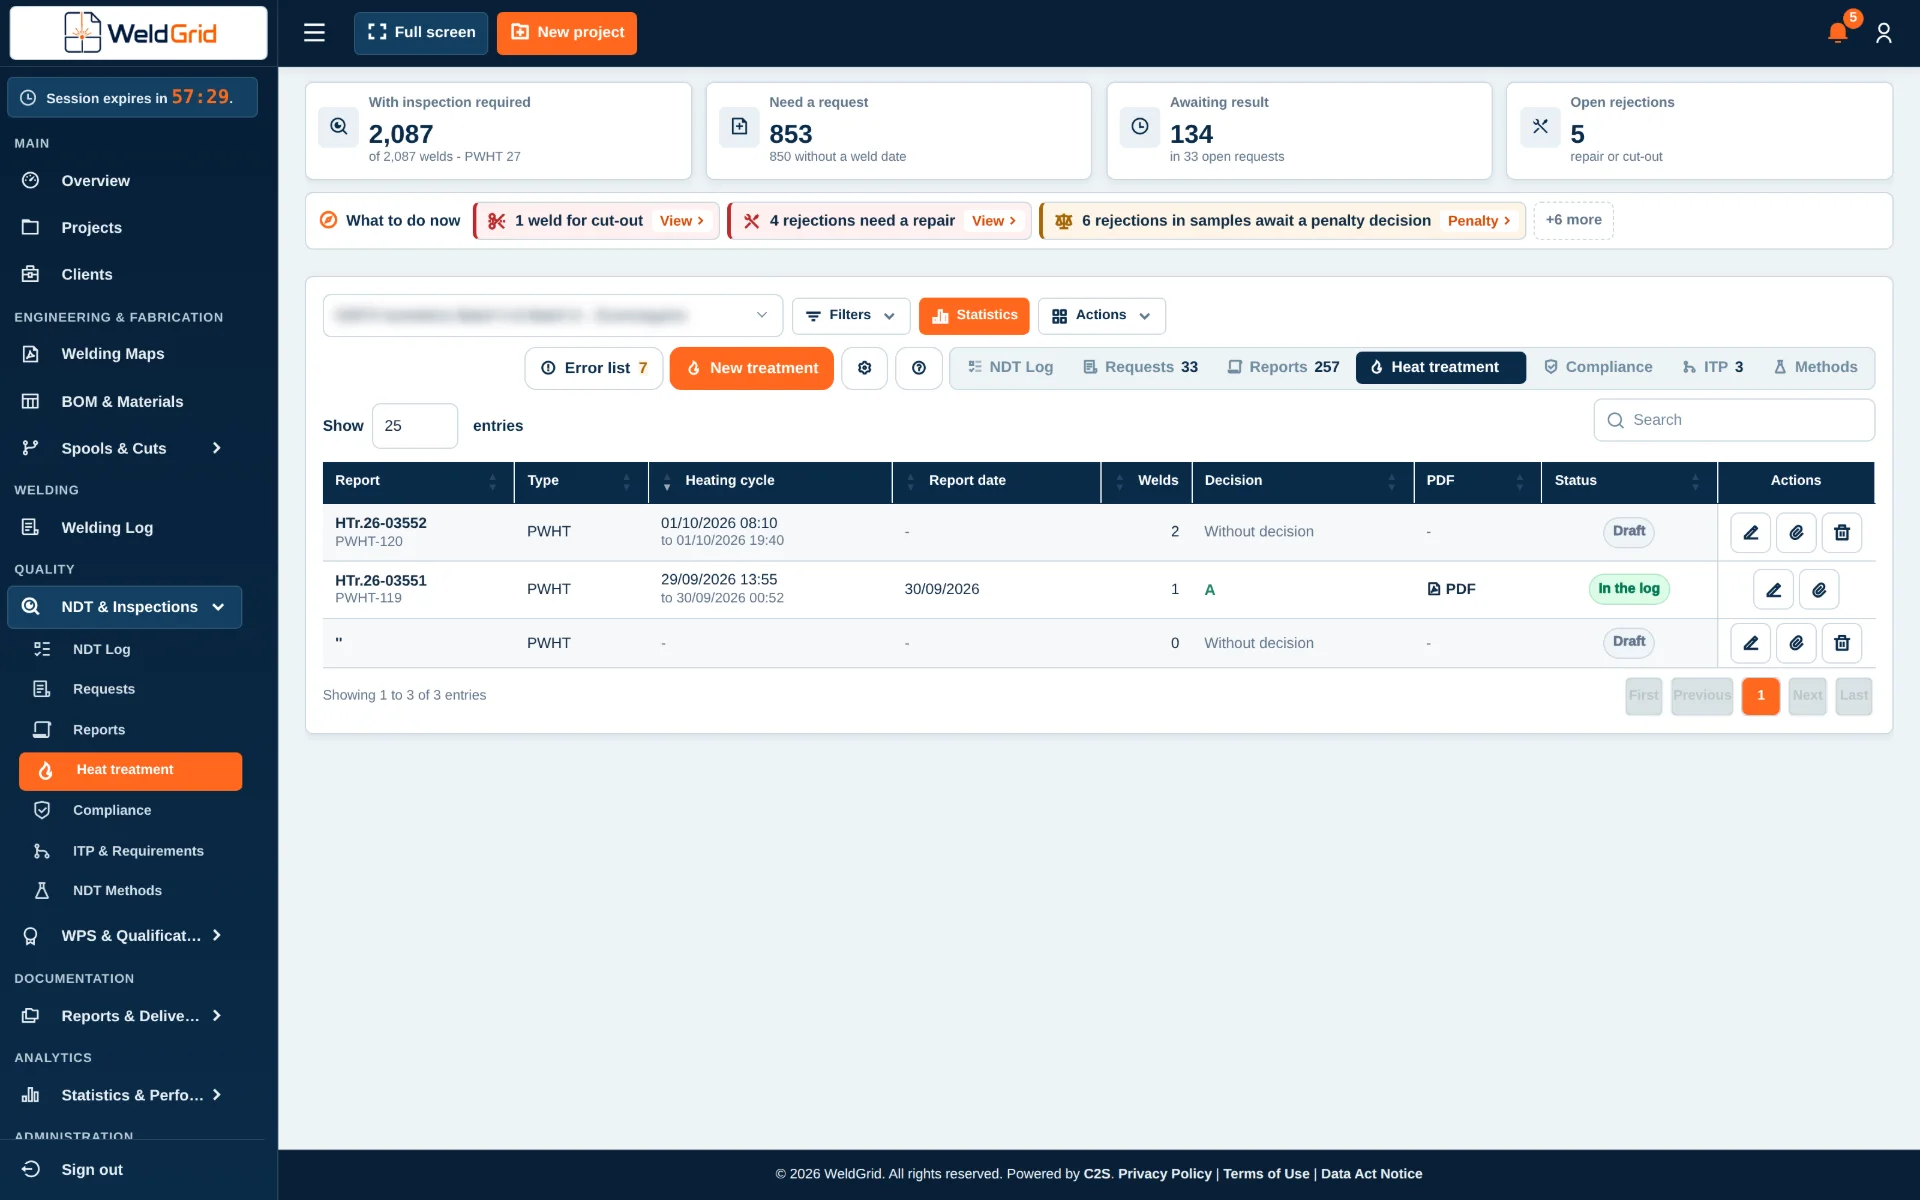Edit report HTr.26-03551 with pencil icon
Viewport: 1920px width, 1200px height.
[1773, 589]
